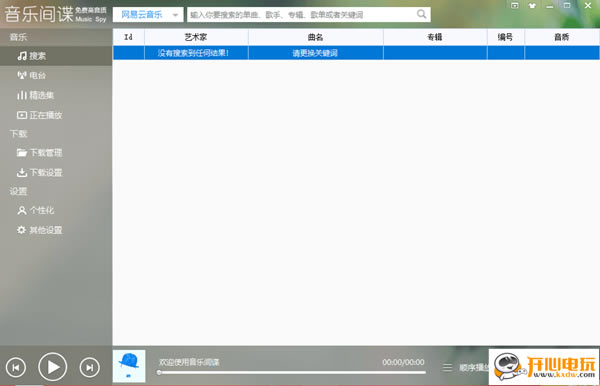Sort by the 音质 column header
This screenshot has height=386, width=600.
click(562, 37)
